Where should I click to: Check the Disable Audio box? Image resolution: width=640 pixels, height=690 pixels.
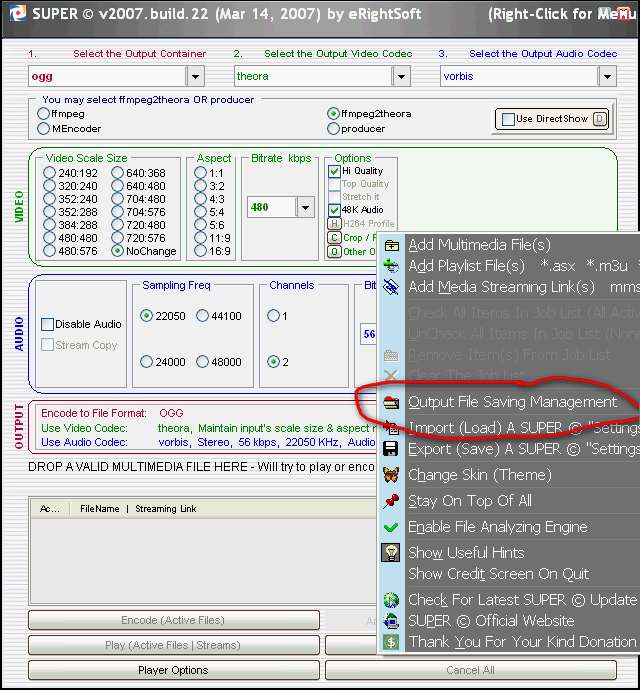tap(47, 324)
